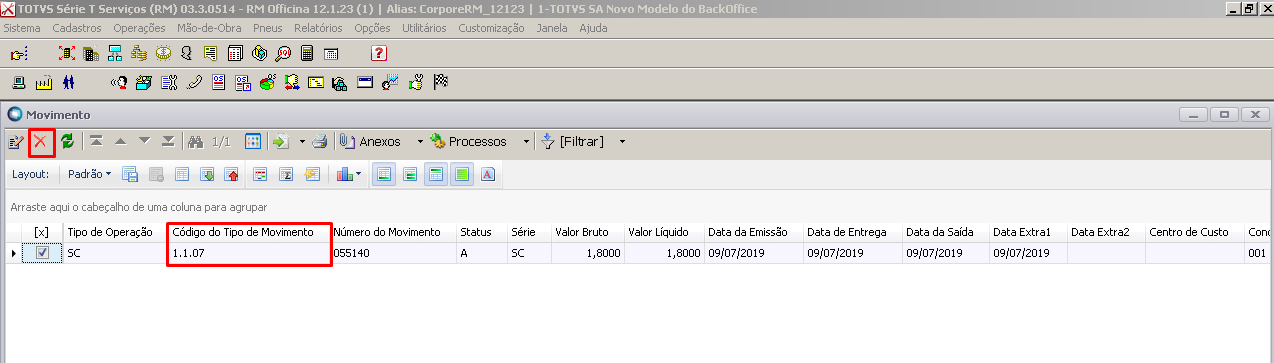The image size is (1274, 363).
Task: Open the calculator icon in top toolbar
Action: click(306, 53)
